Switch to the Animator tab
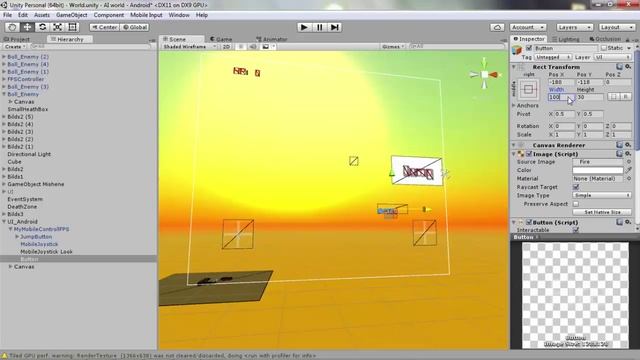 [x=271, y=39]
